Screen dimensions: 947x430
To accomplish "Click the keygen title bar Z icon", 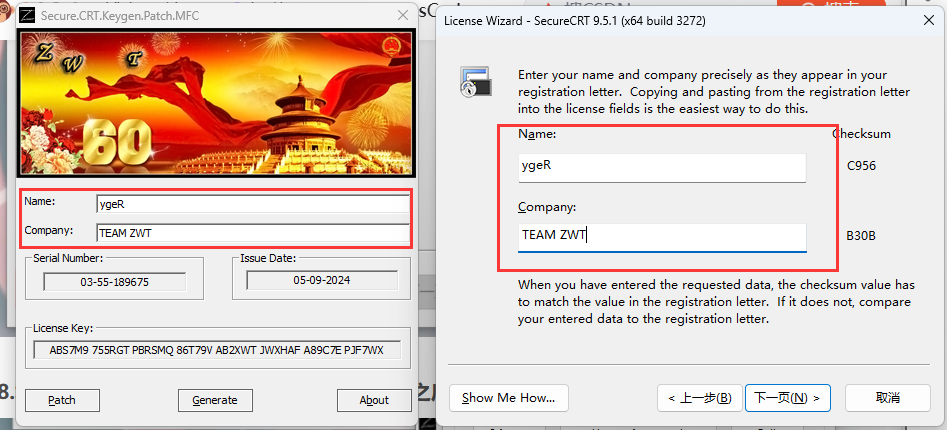I will click(28, 16).
